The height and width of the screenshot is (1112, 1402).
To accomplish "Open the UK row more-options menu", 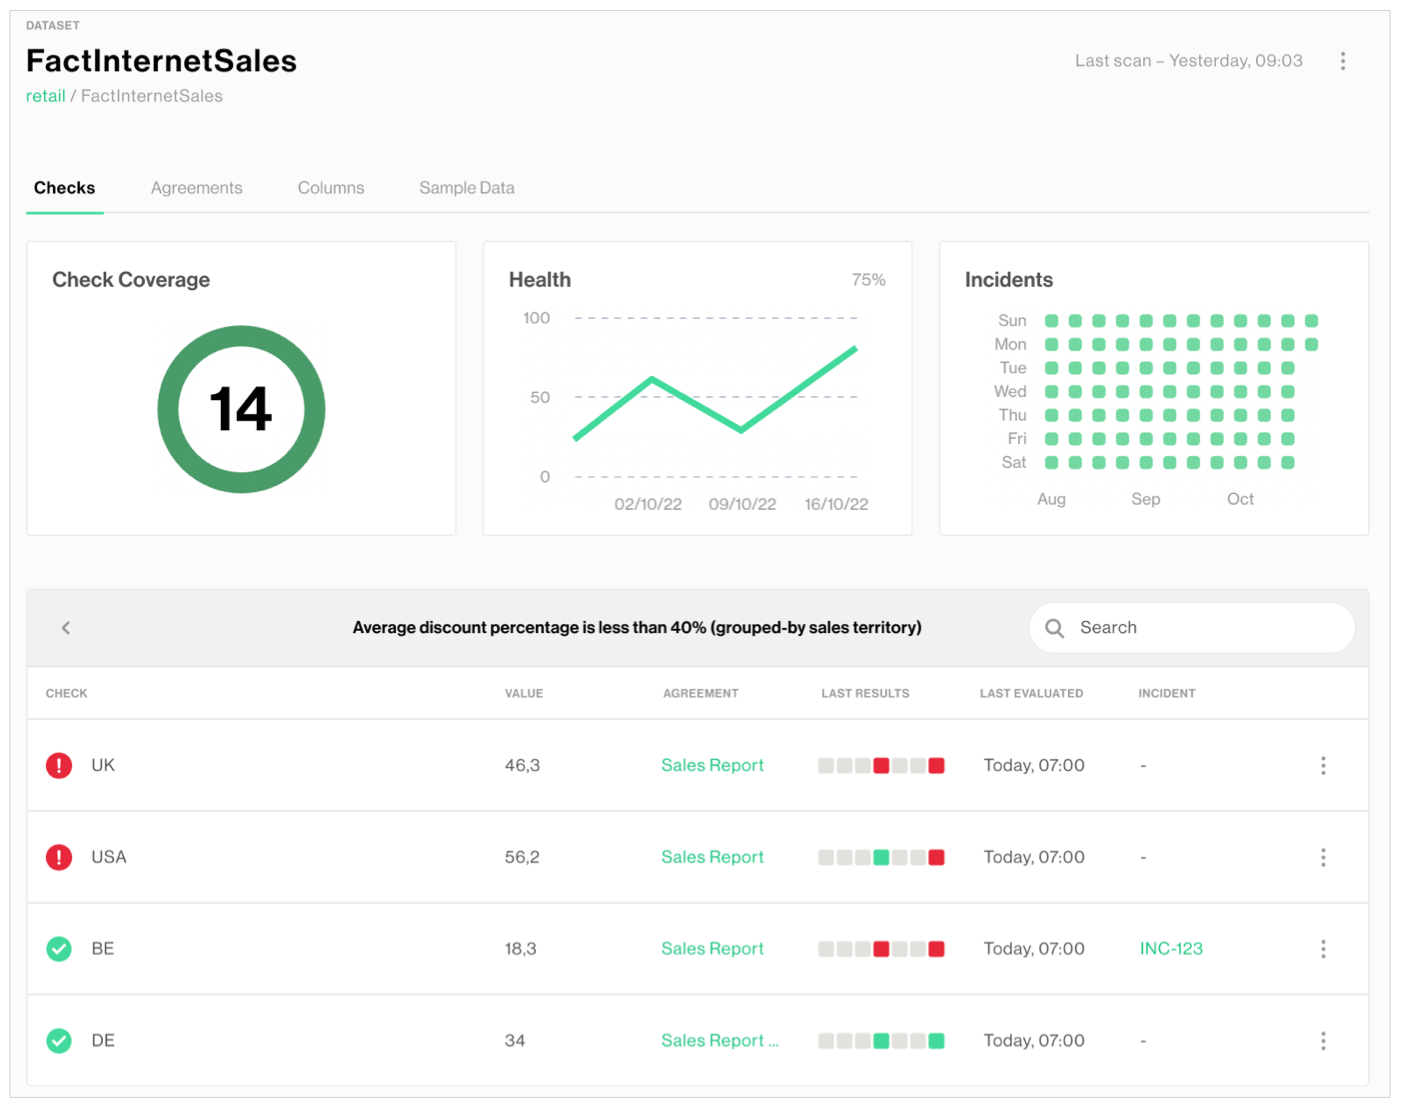I will 1323,766.
